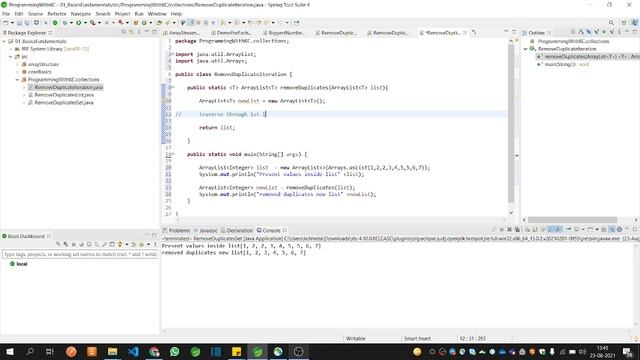640x360 pixels.
Task: Click the Debug (bug) toolbar button
Action: coord(65,23)
